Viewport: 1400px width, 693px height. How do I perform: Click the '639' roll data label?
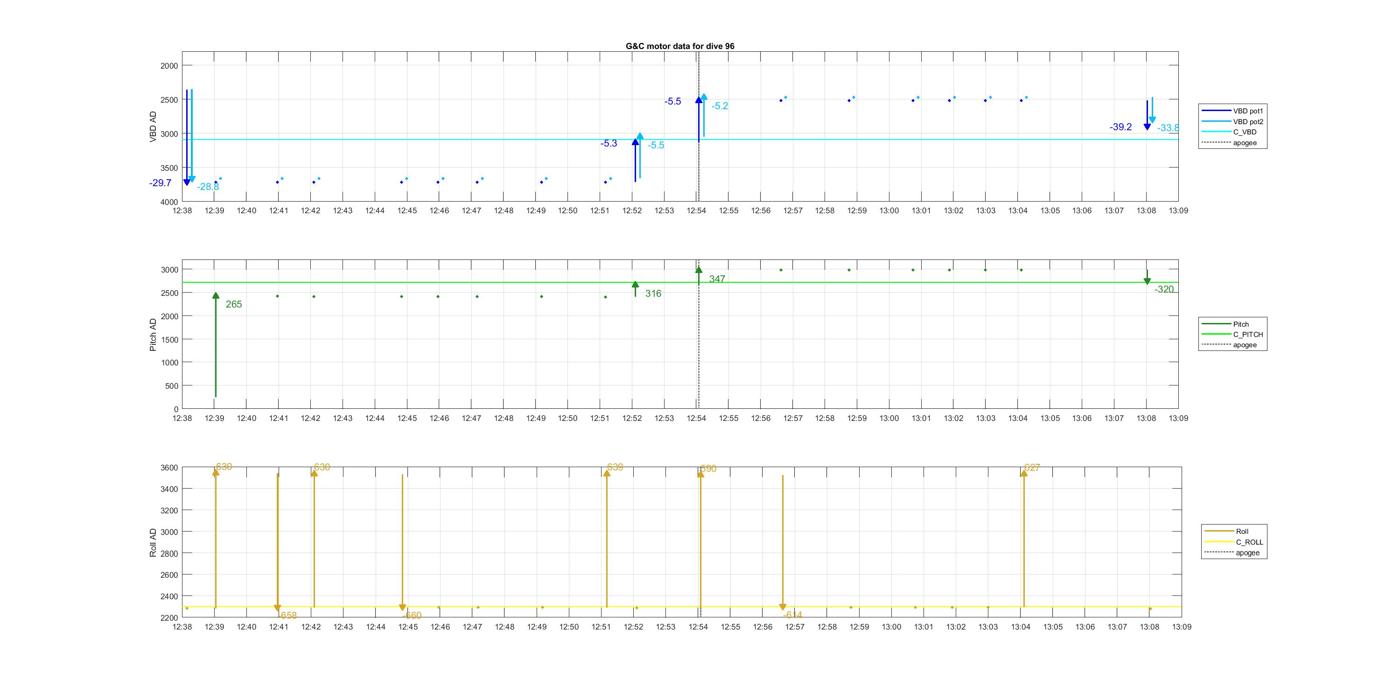click(615, 467)
